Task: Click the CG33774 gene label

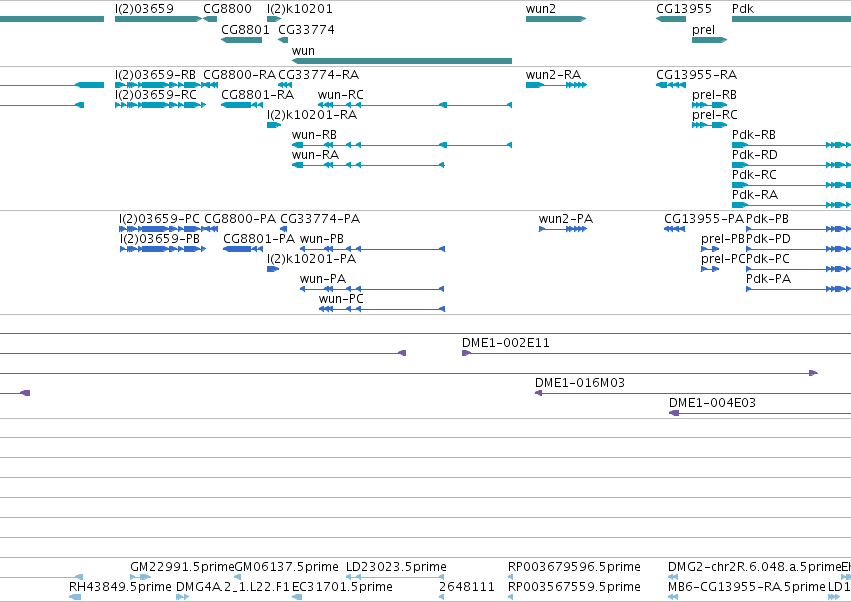Action: [306, 29]
